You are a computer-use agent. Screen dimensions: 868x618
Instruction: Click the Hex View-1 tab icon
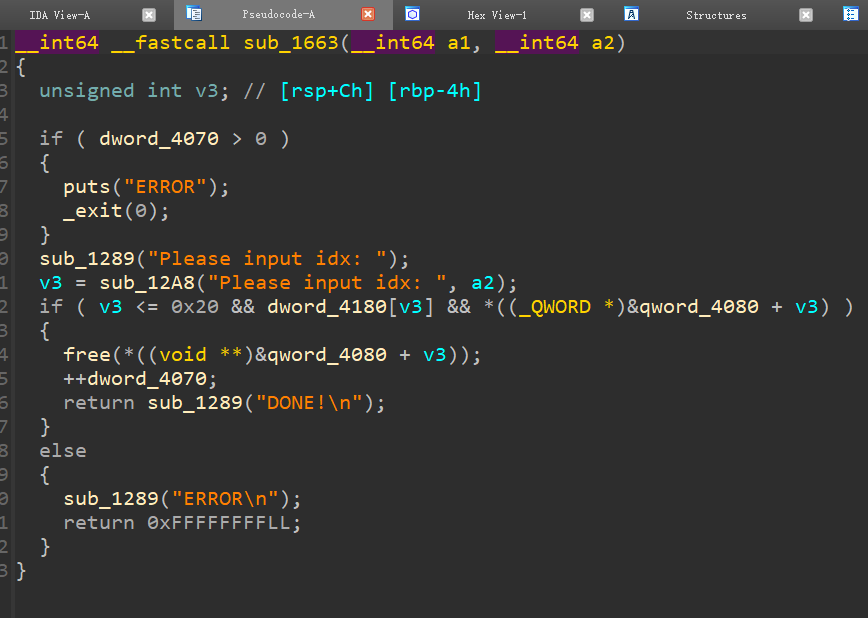(x=412, y=14)
